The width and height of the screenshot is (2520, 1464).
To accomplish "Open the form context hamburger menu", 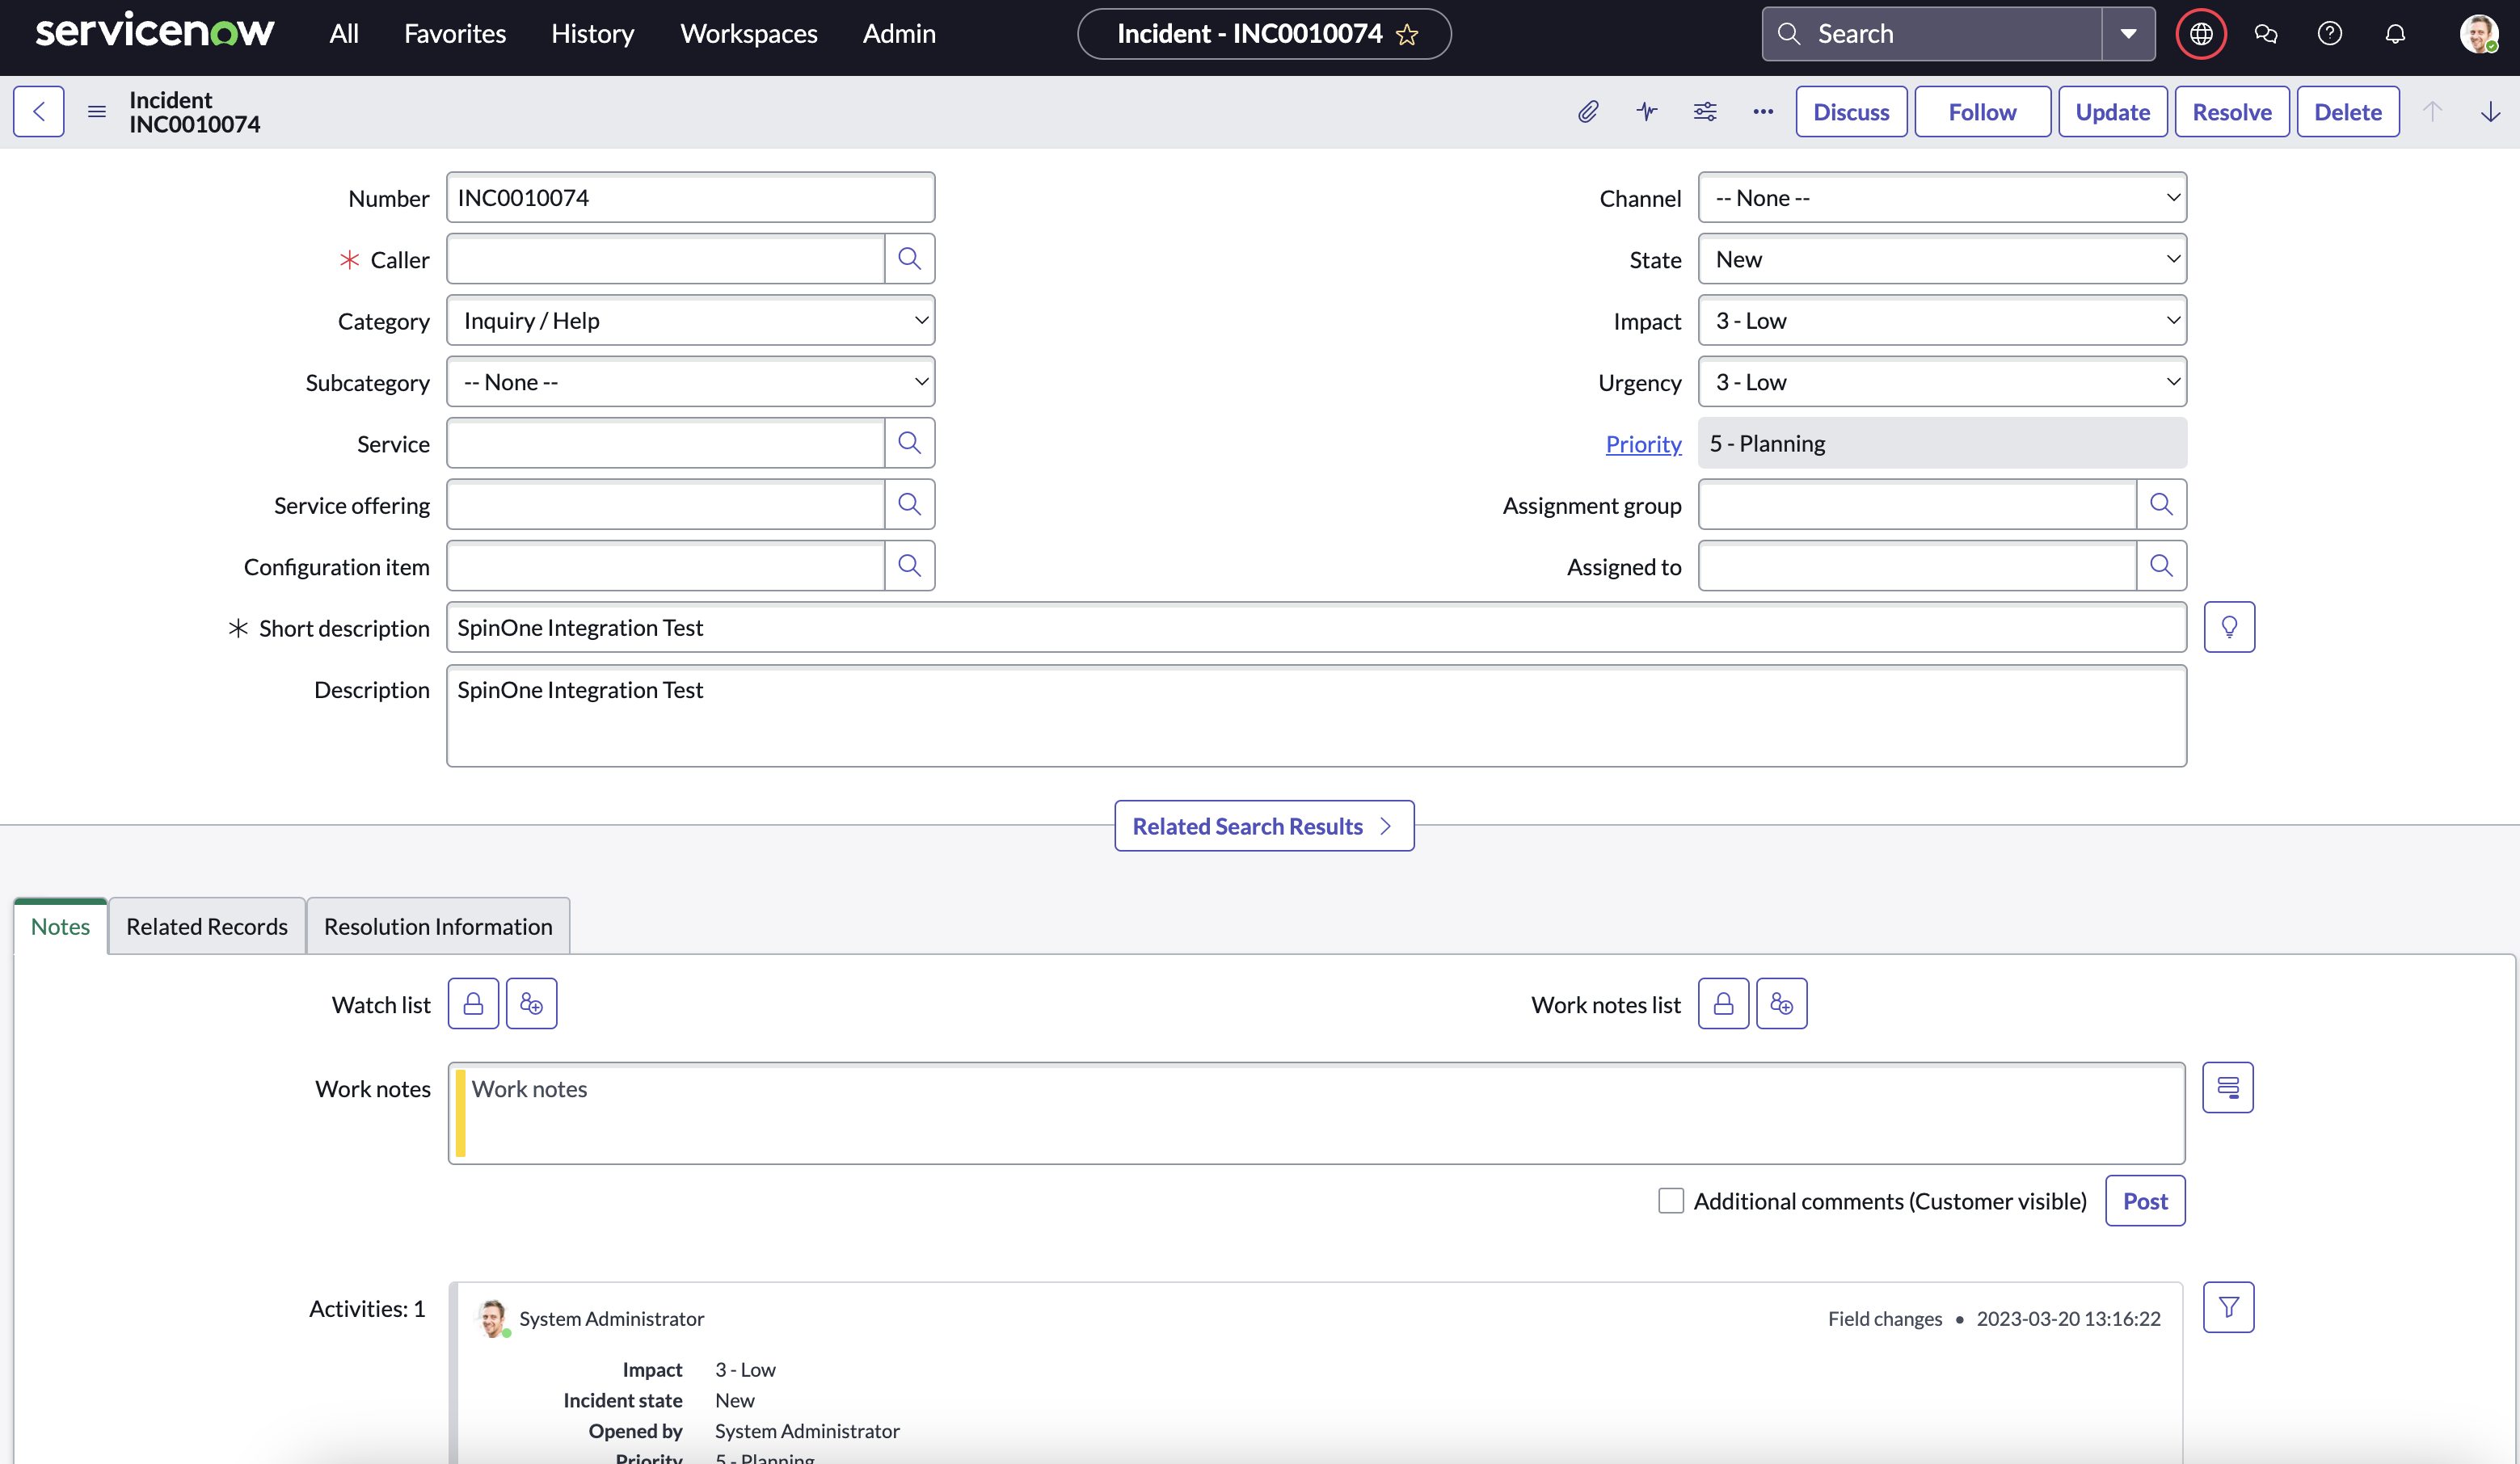I will click(x=97, y=111).
